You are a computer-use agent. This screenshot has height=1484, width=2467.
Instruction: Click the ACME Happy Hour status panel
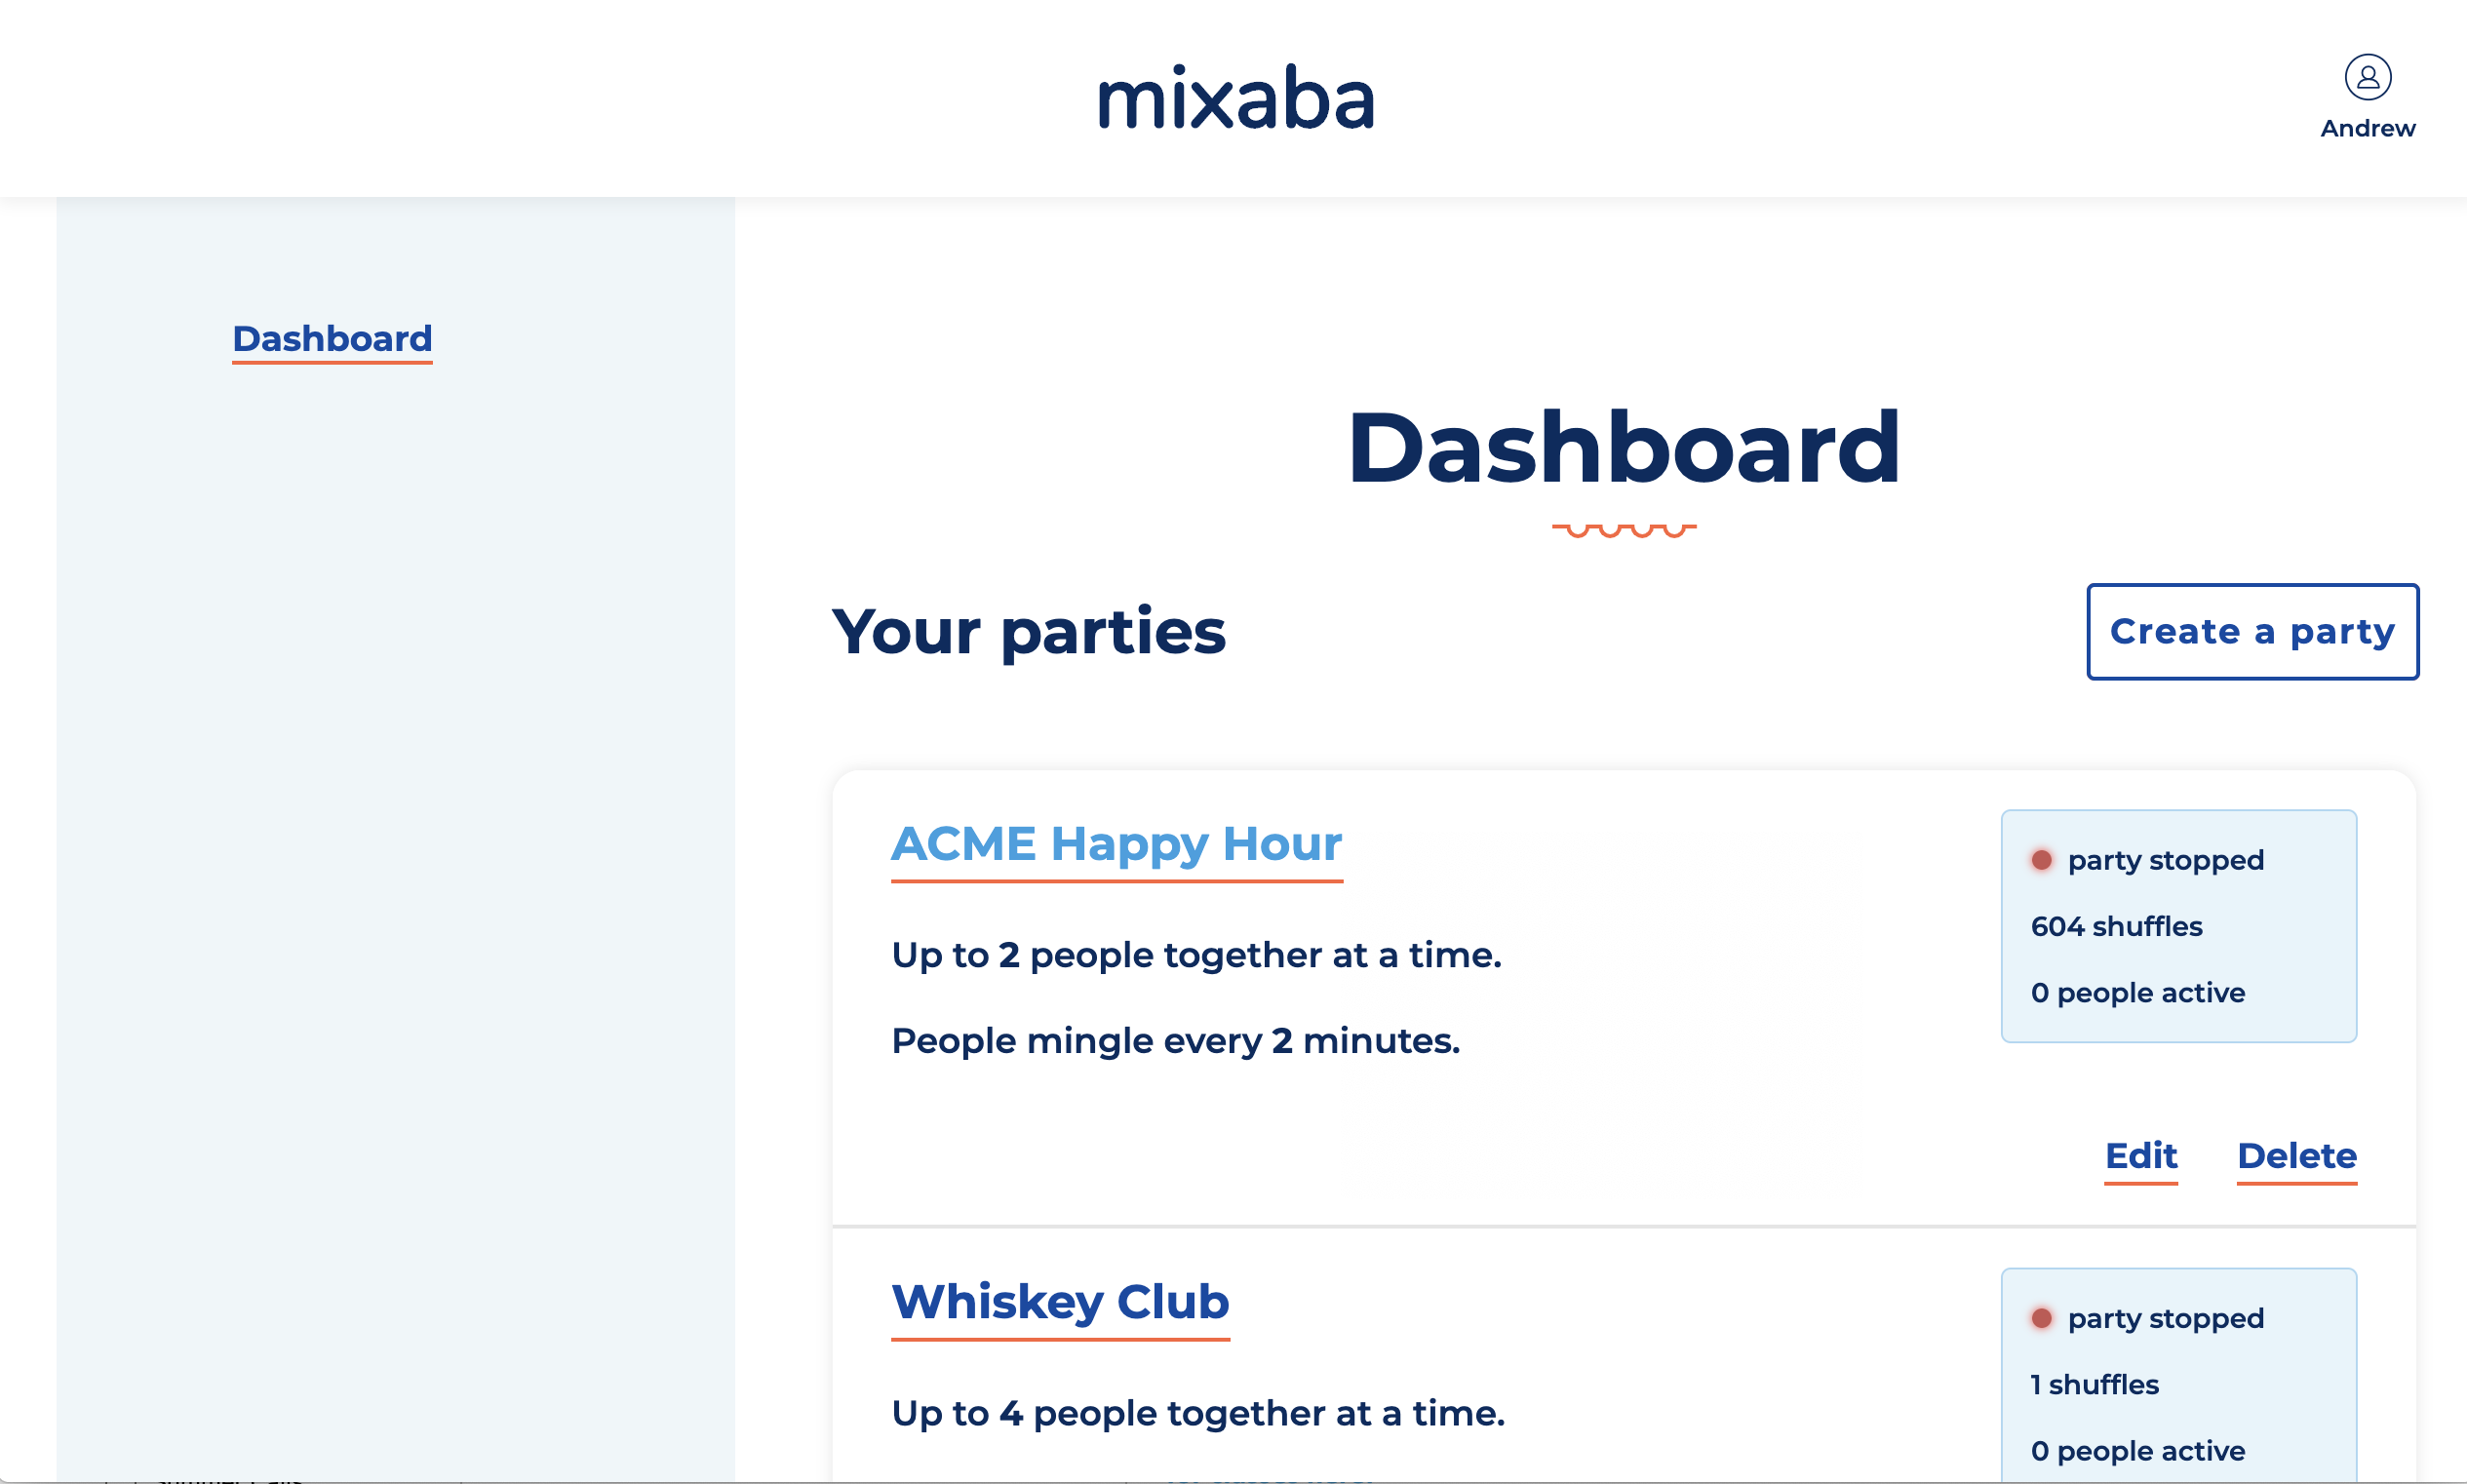[x=2178, y=926]
